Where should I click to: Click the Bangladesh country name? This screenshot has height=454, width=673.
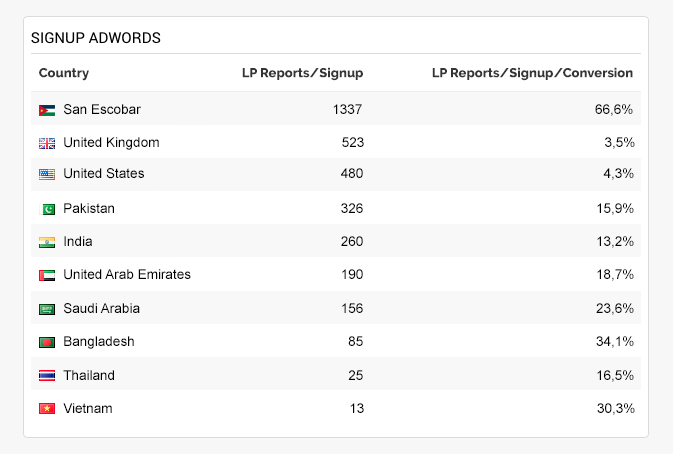[98, 341]
